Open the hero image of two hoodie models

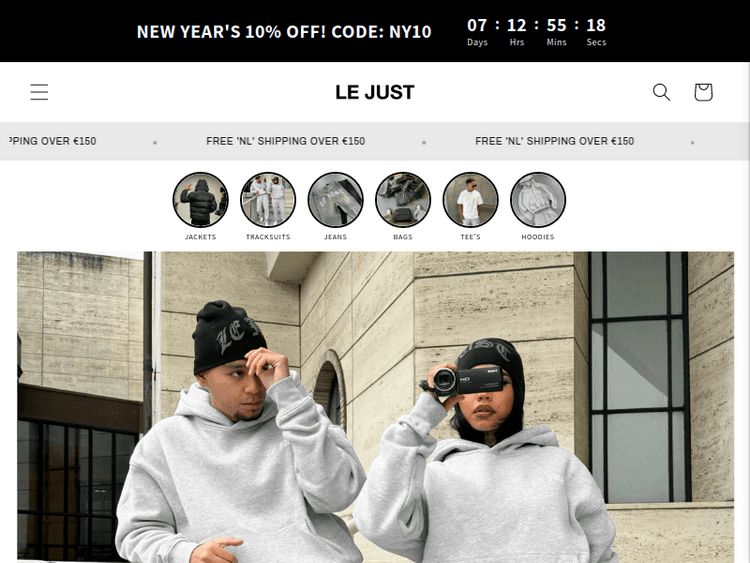click(x=375, y=407)
